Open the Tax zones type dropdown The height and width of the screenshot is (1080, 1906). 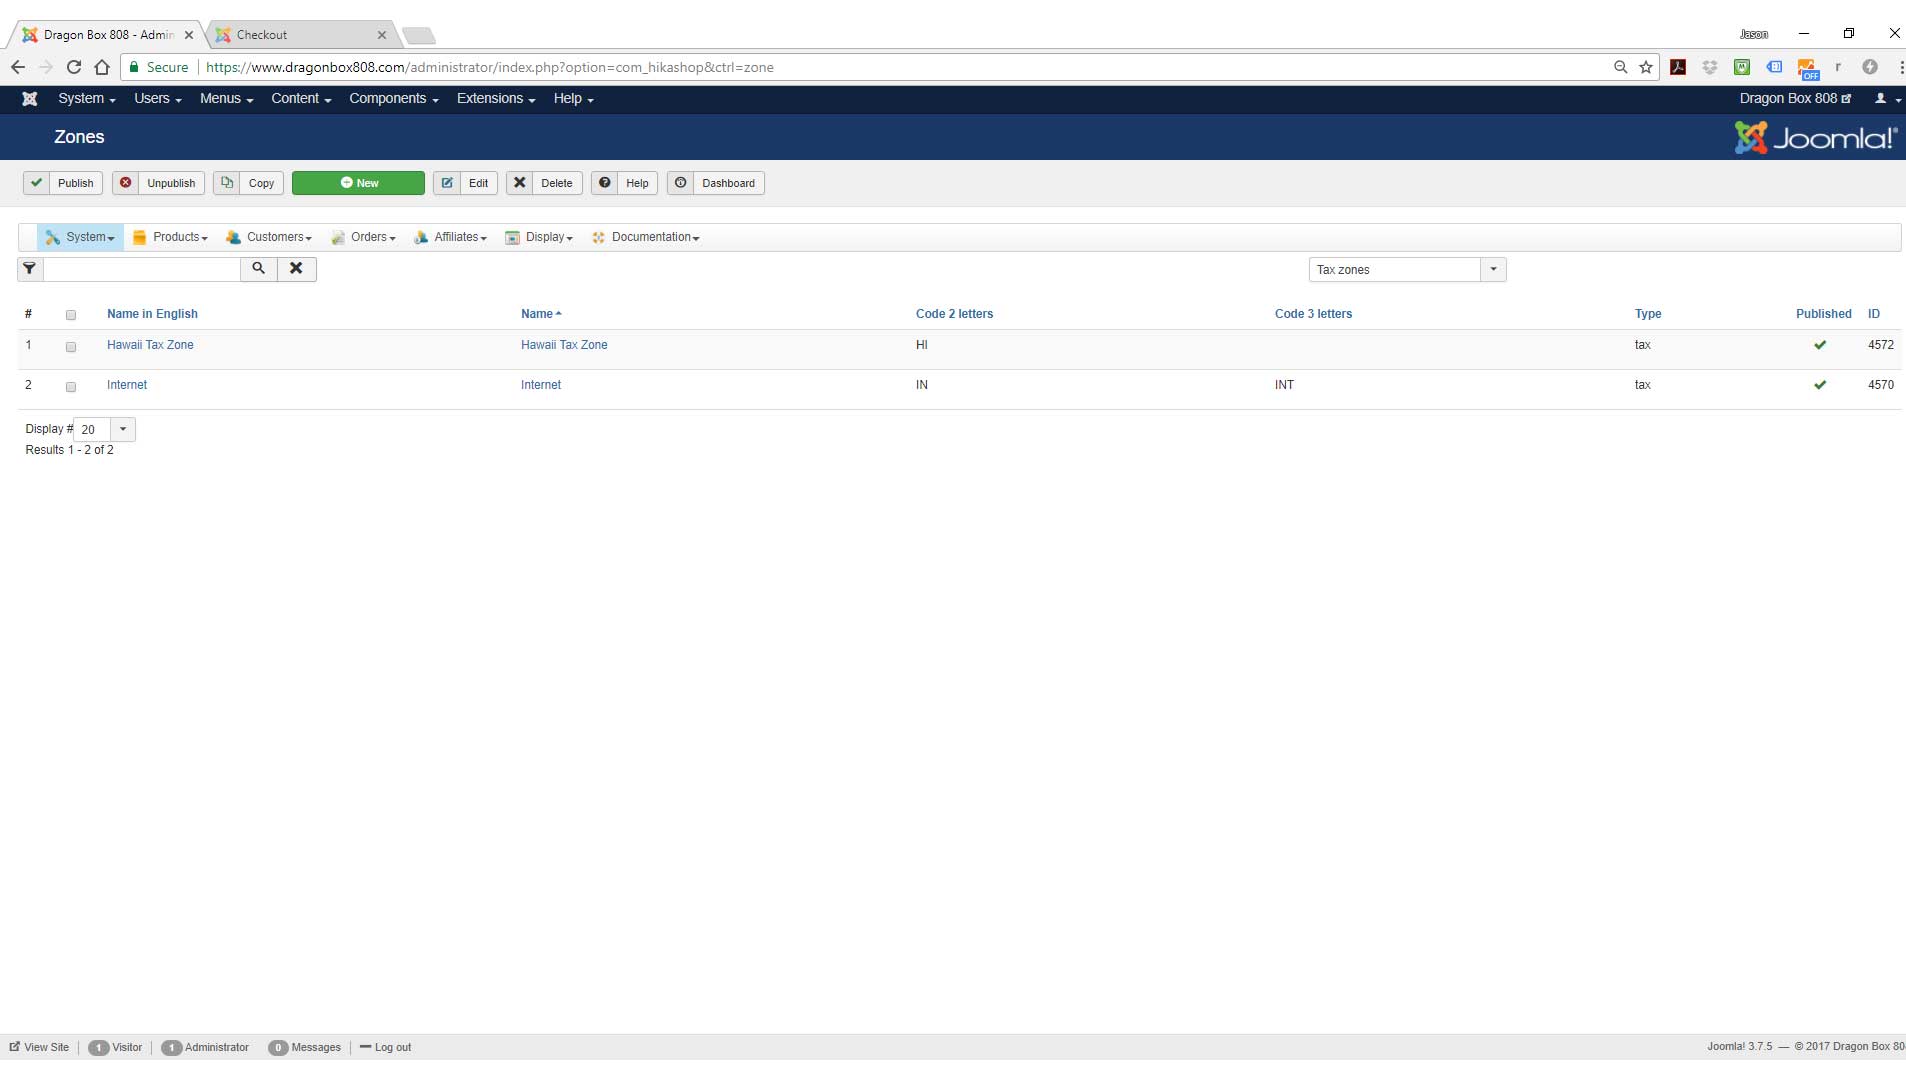click(1407, 270)
